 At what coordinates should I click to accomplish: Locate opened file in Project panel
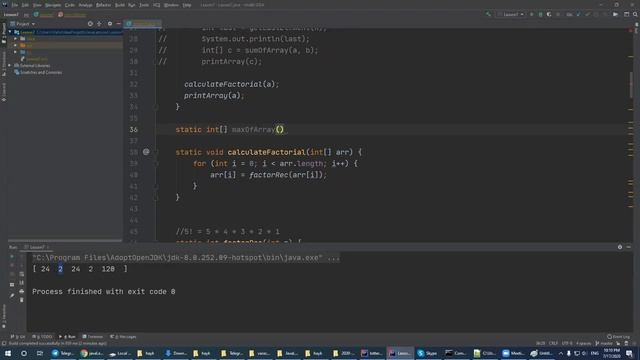pos(90,24)
